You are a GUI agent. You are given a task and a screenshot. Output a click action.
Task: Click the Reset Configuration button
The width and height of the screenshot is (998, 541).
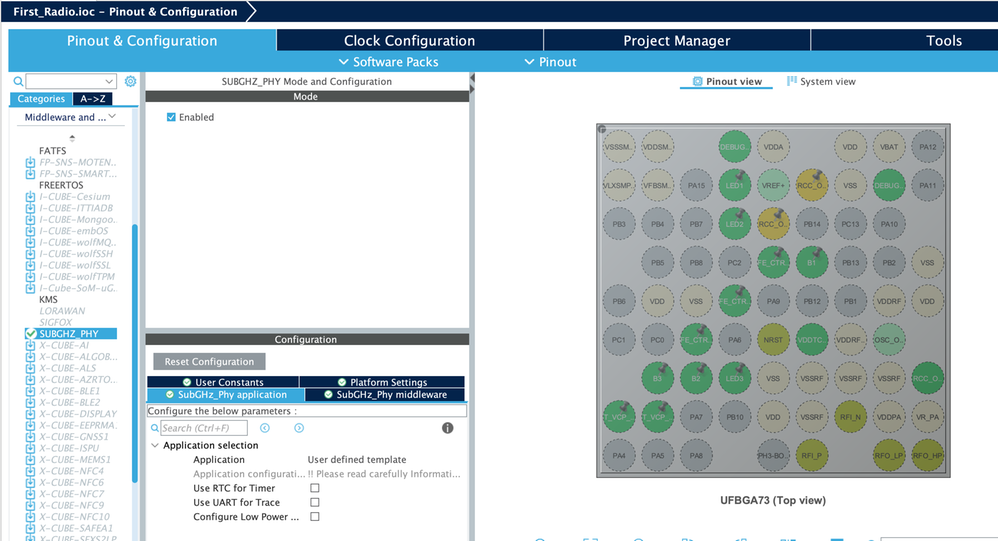tap(209, 362)
